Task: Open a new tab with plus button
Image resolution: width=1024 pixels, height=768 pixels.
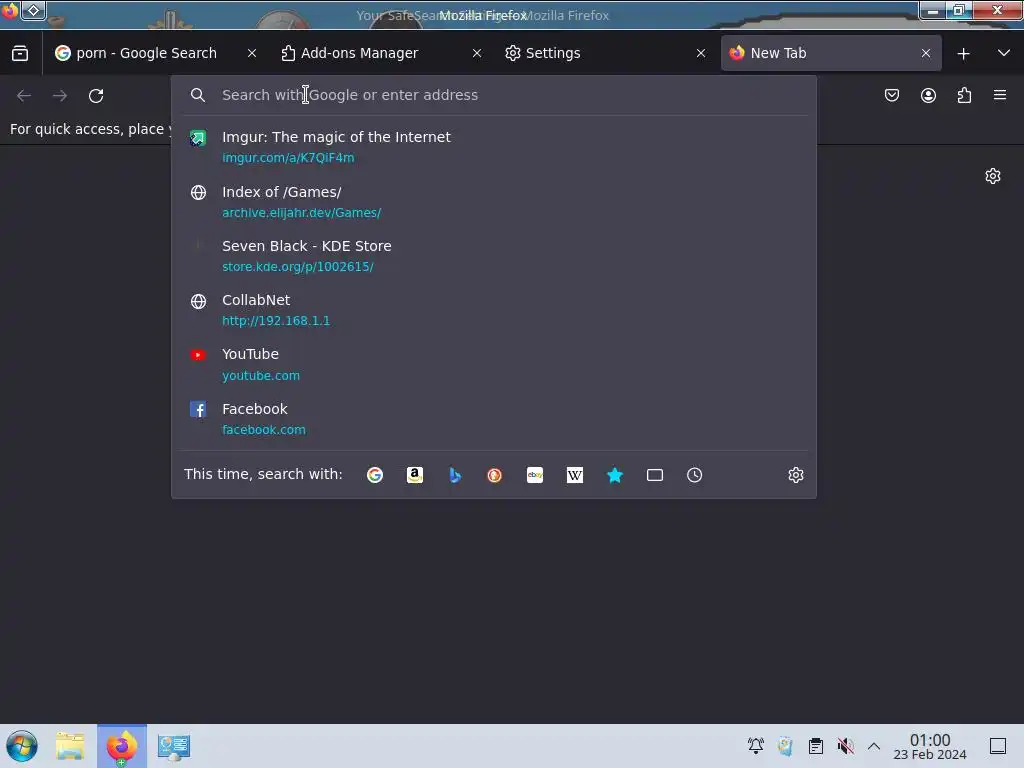Action: click(963, 54)
